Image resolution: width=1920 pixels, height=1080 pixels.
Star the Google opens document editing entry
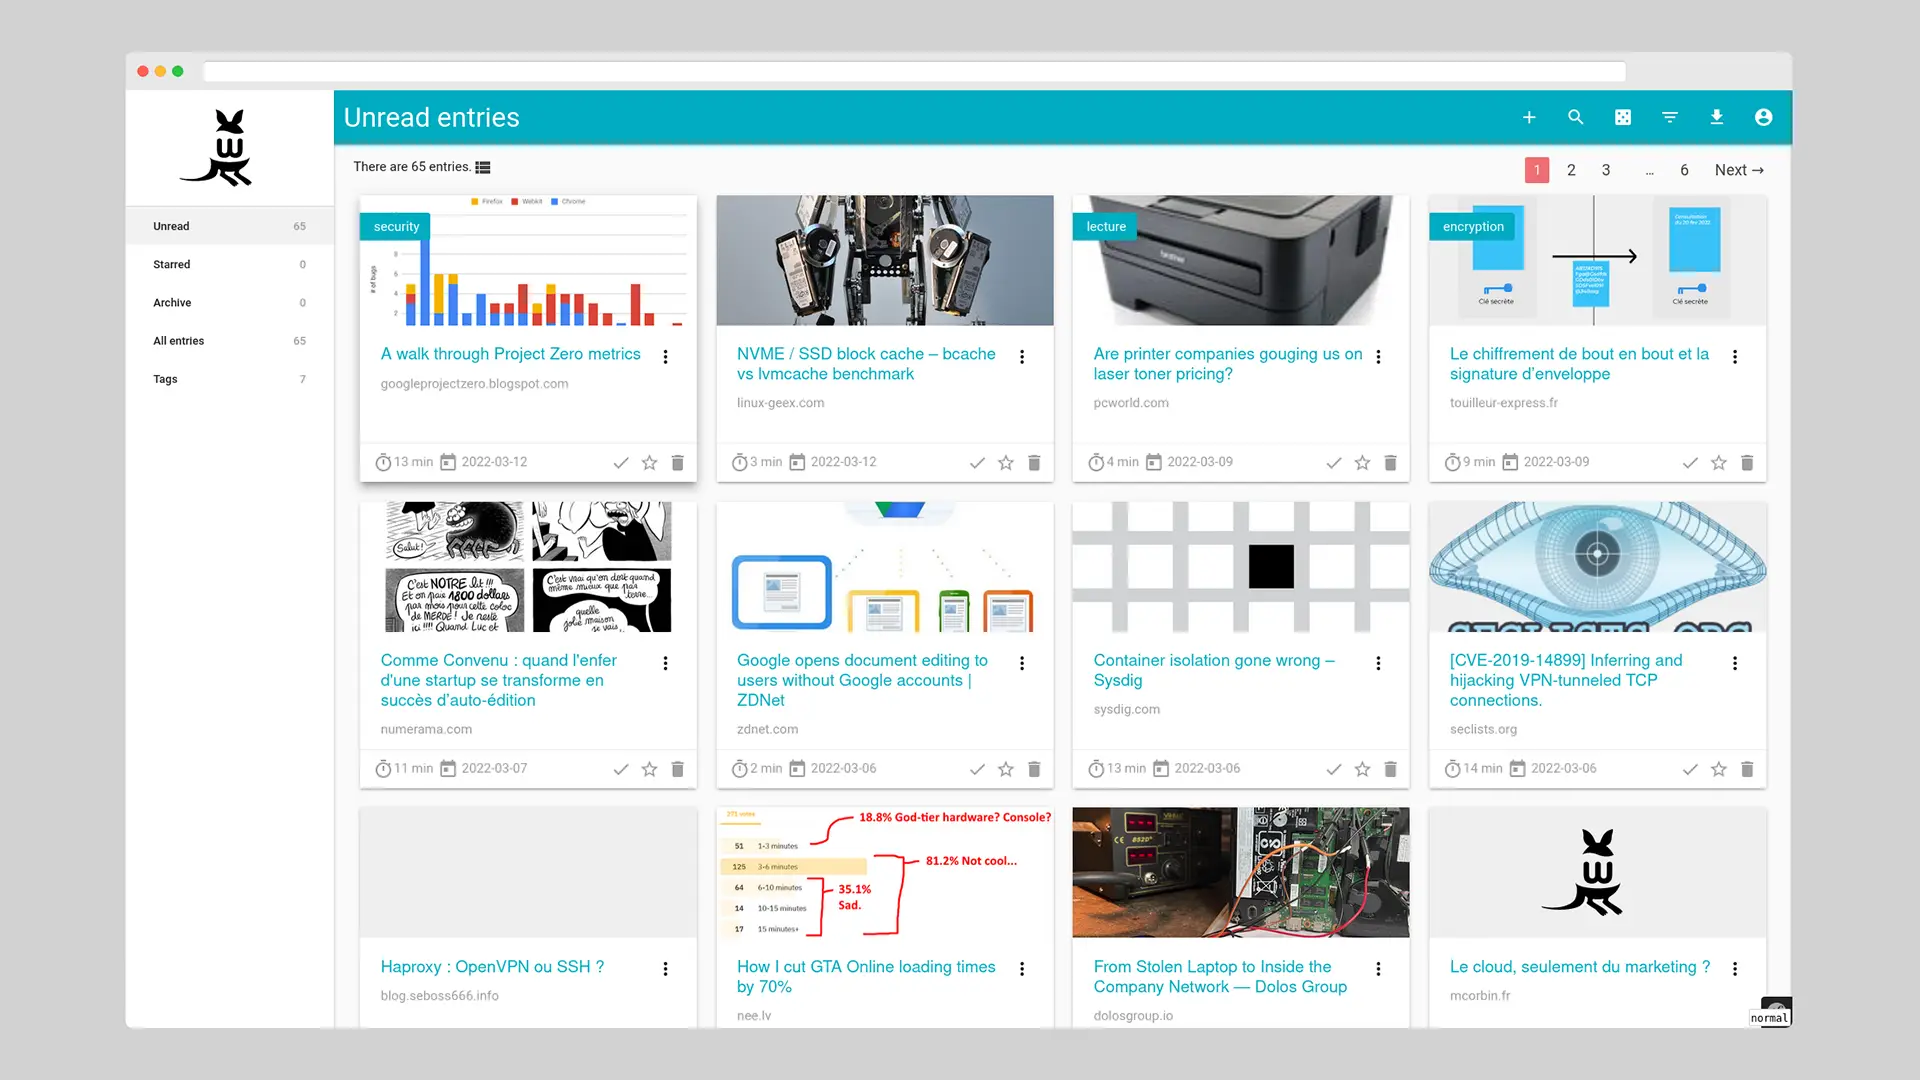pyautogui.click(x=1005, y=769)
